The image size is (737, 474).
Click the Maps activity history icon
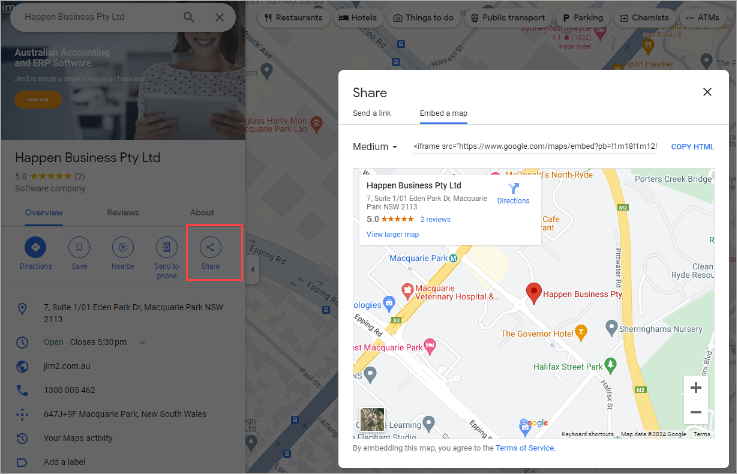click(22, 438)
